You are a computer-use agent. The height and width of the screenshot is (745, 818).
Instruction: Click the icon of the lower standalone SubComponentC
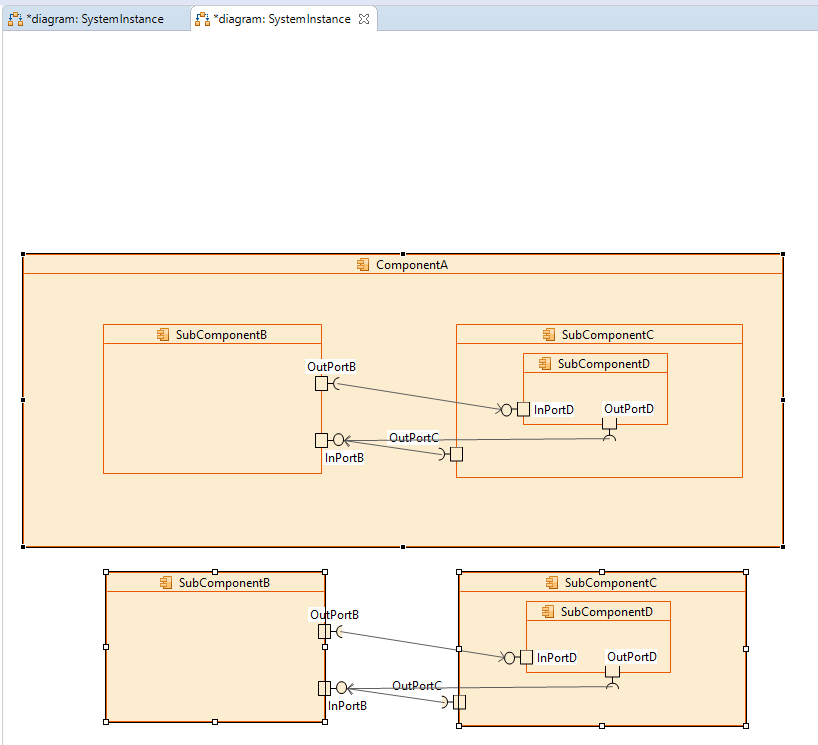click(x=552, y=583)
